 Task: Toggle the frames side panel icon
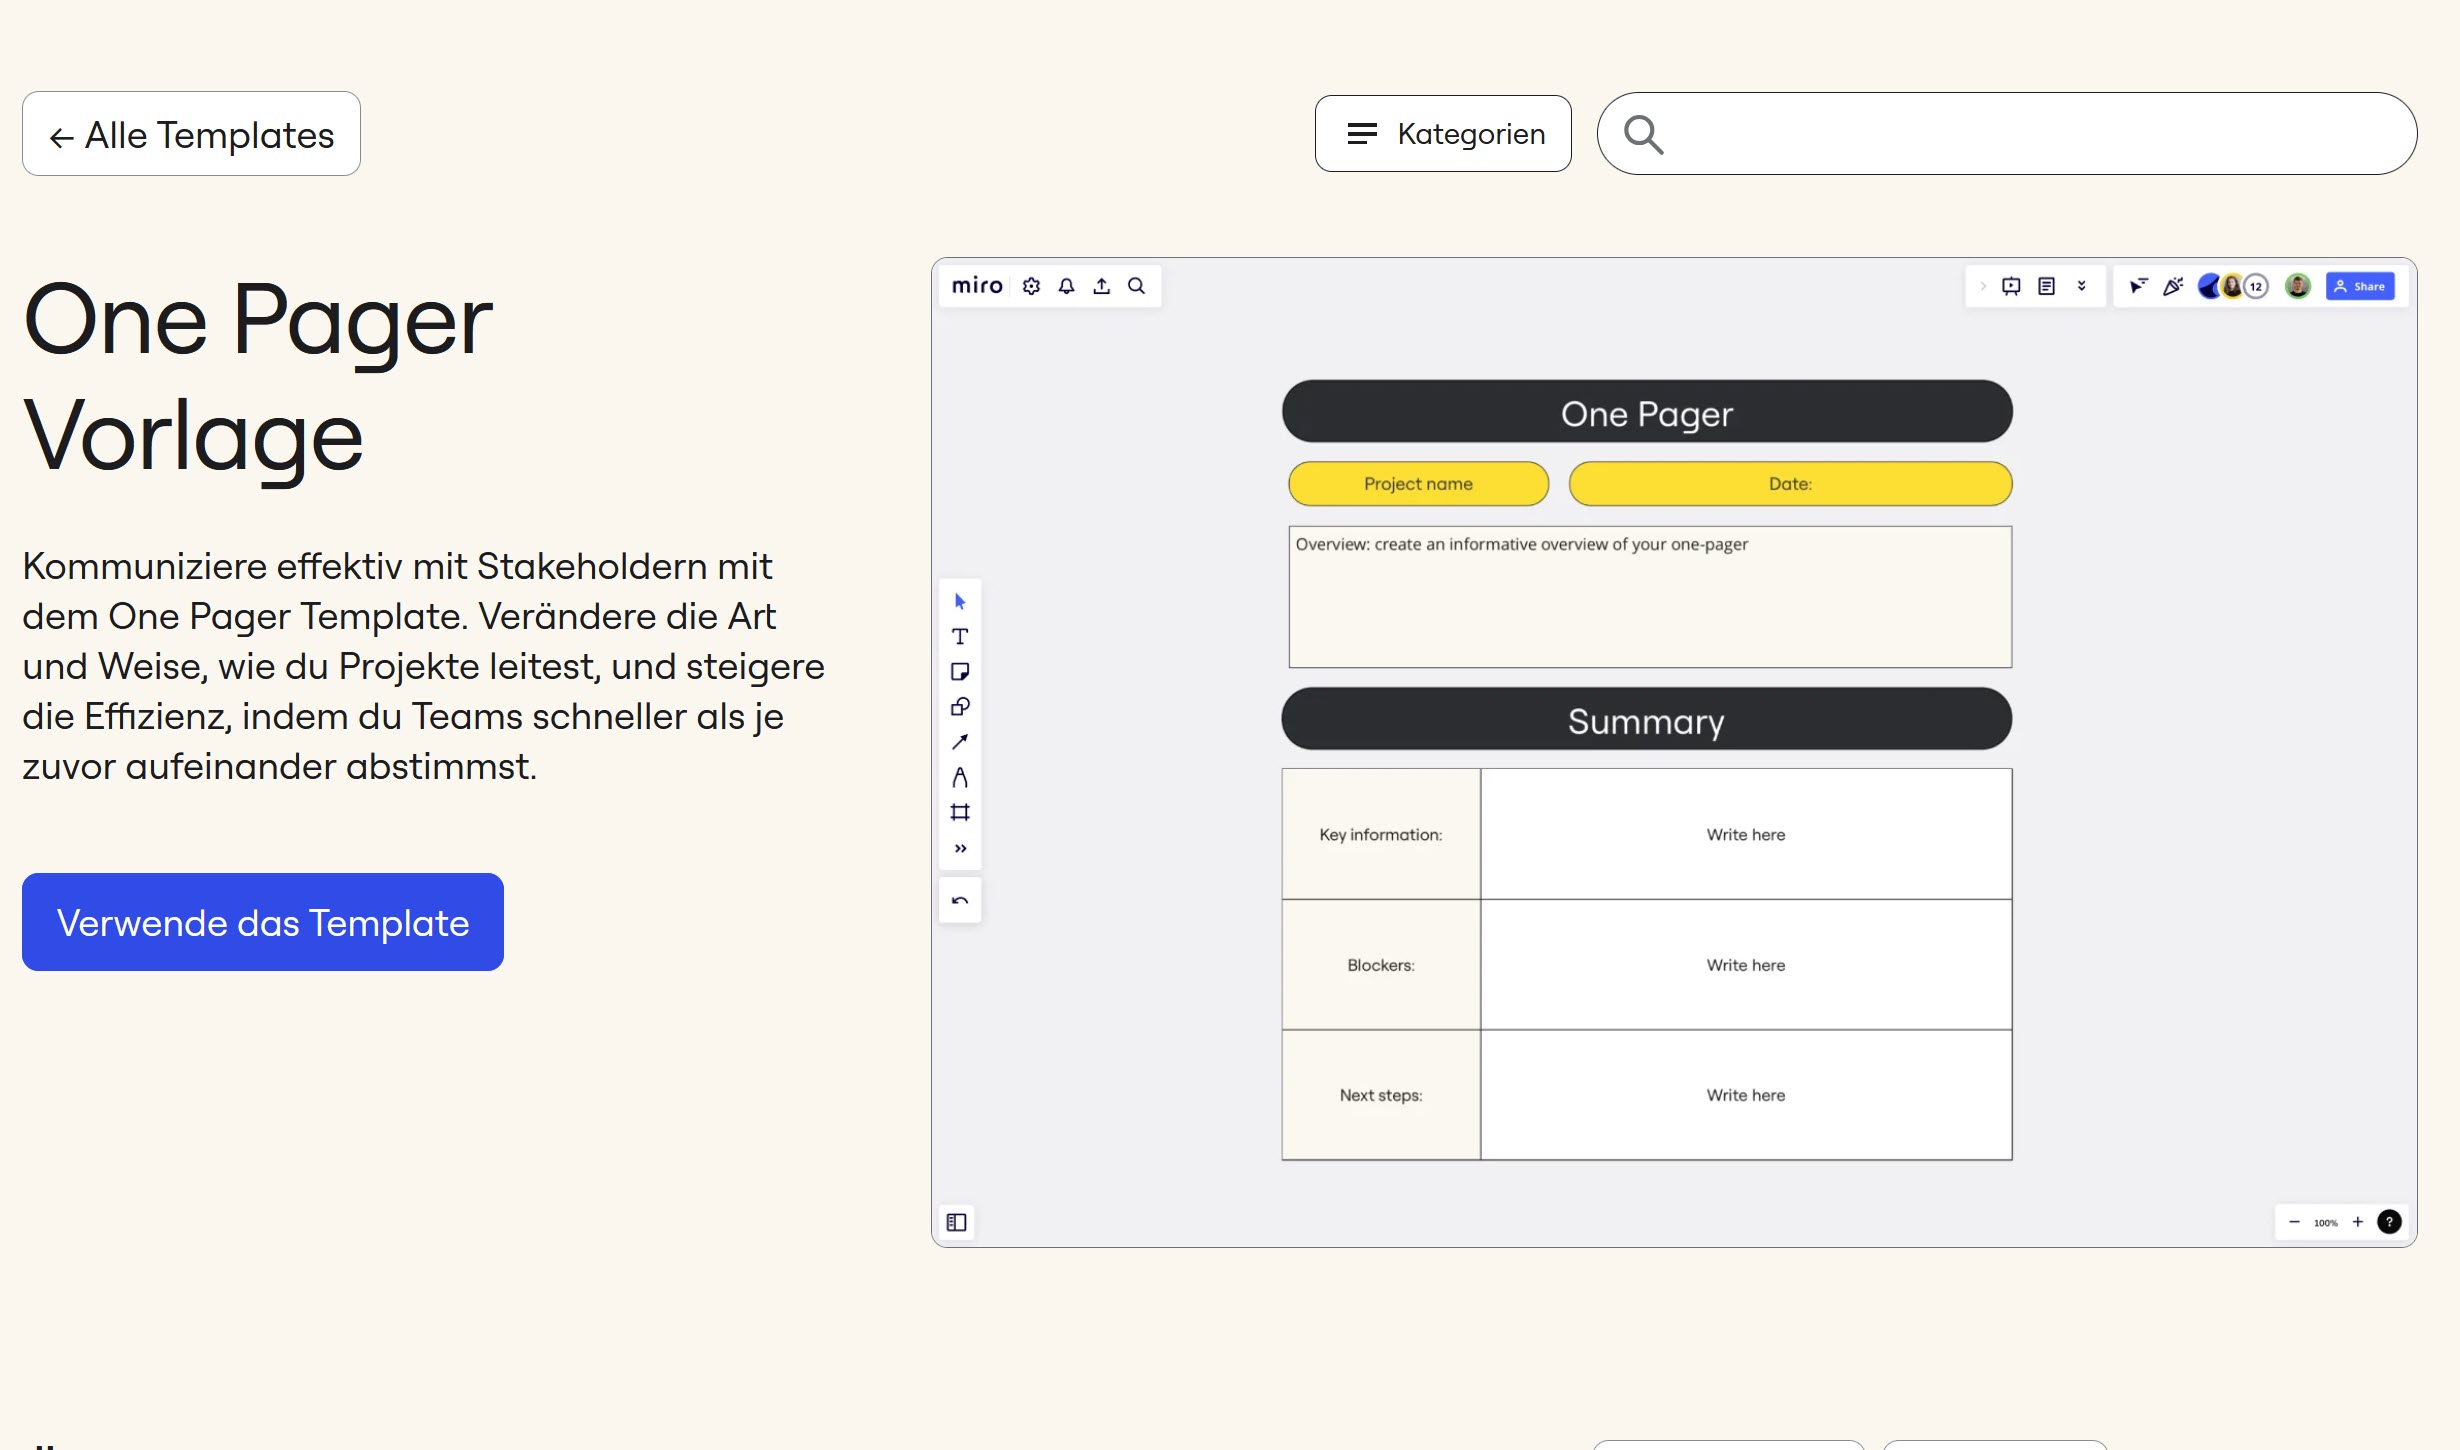click(956, 1222)
